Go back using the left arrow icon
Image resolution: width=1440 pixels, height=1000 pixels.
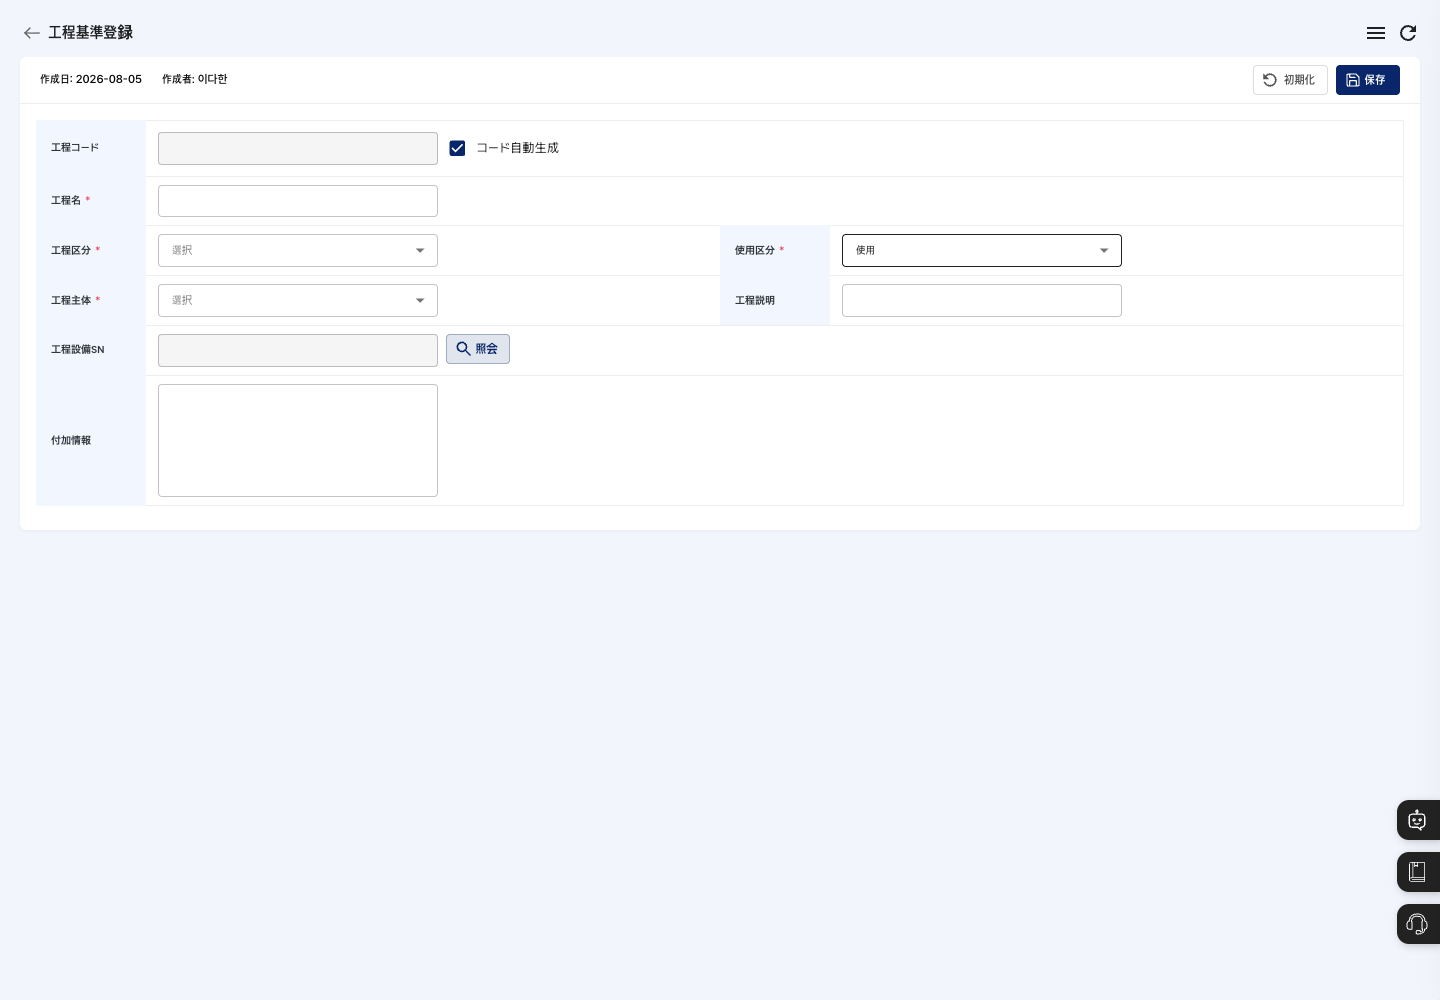pos(32,33)
